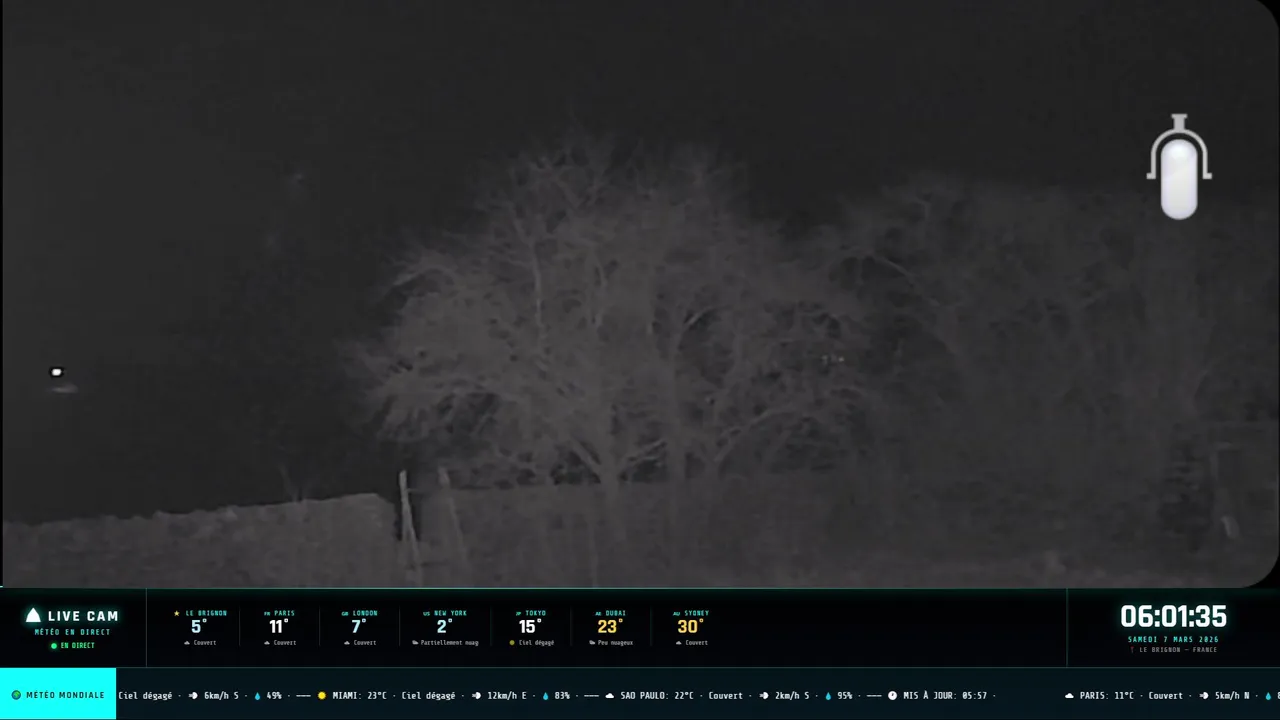Viewport: 1280px width, 720px height.
Task: Click the sun icon before MIAMI in the ticker
Action: [322, 695]
